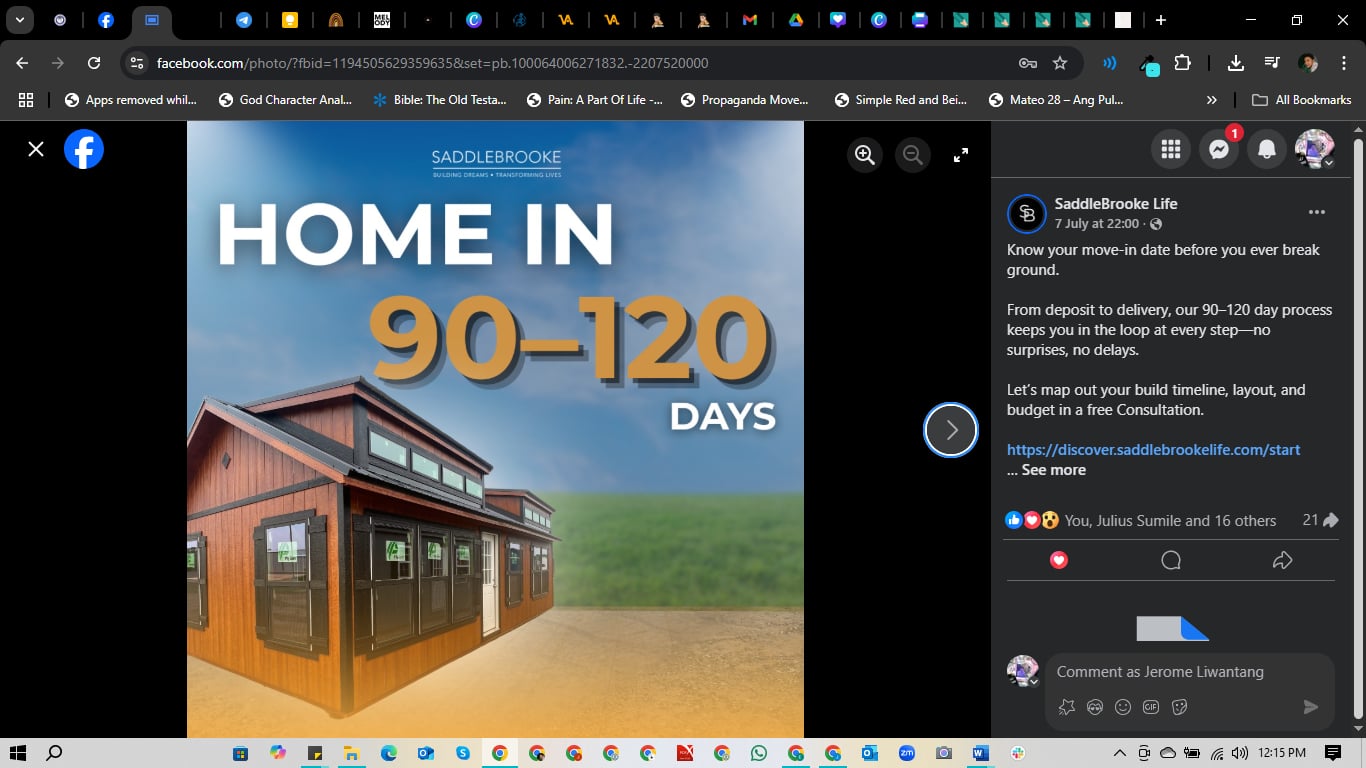Click the facebook.com address bar URL
This screenshot has width=1366, height=768.
click(433, 63)
